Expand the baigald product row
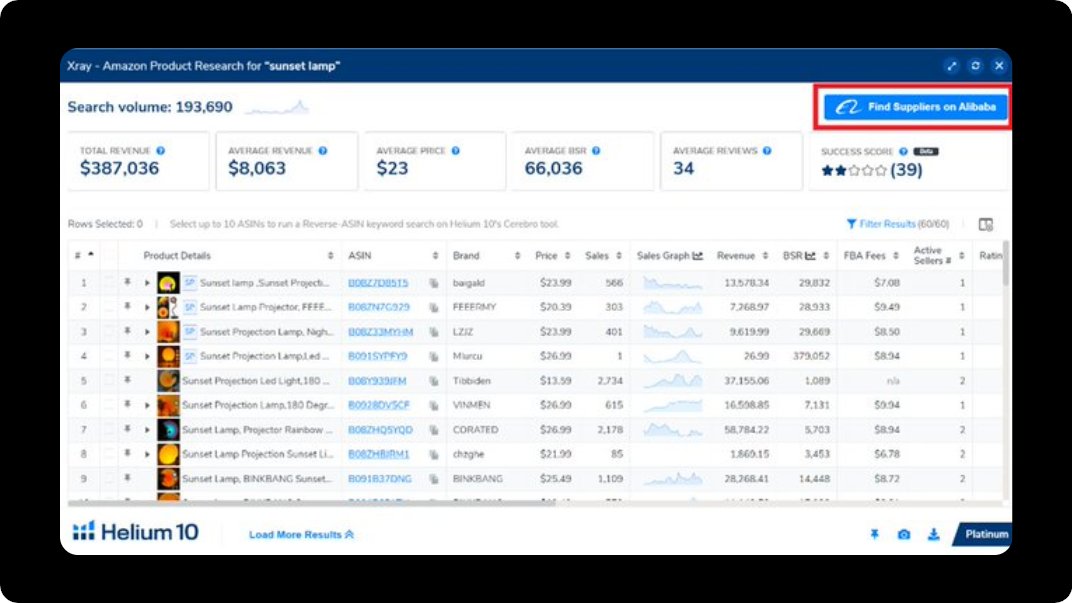 147,283
